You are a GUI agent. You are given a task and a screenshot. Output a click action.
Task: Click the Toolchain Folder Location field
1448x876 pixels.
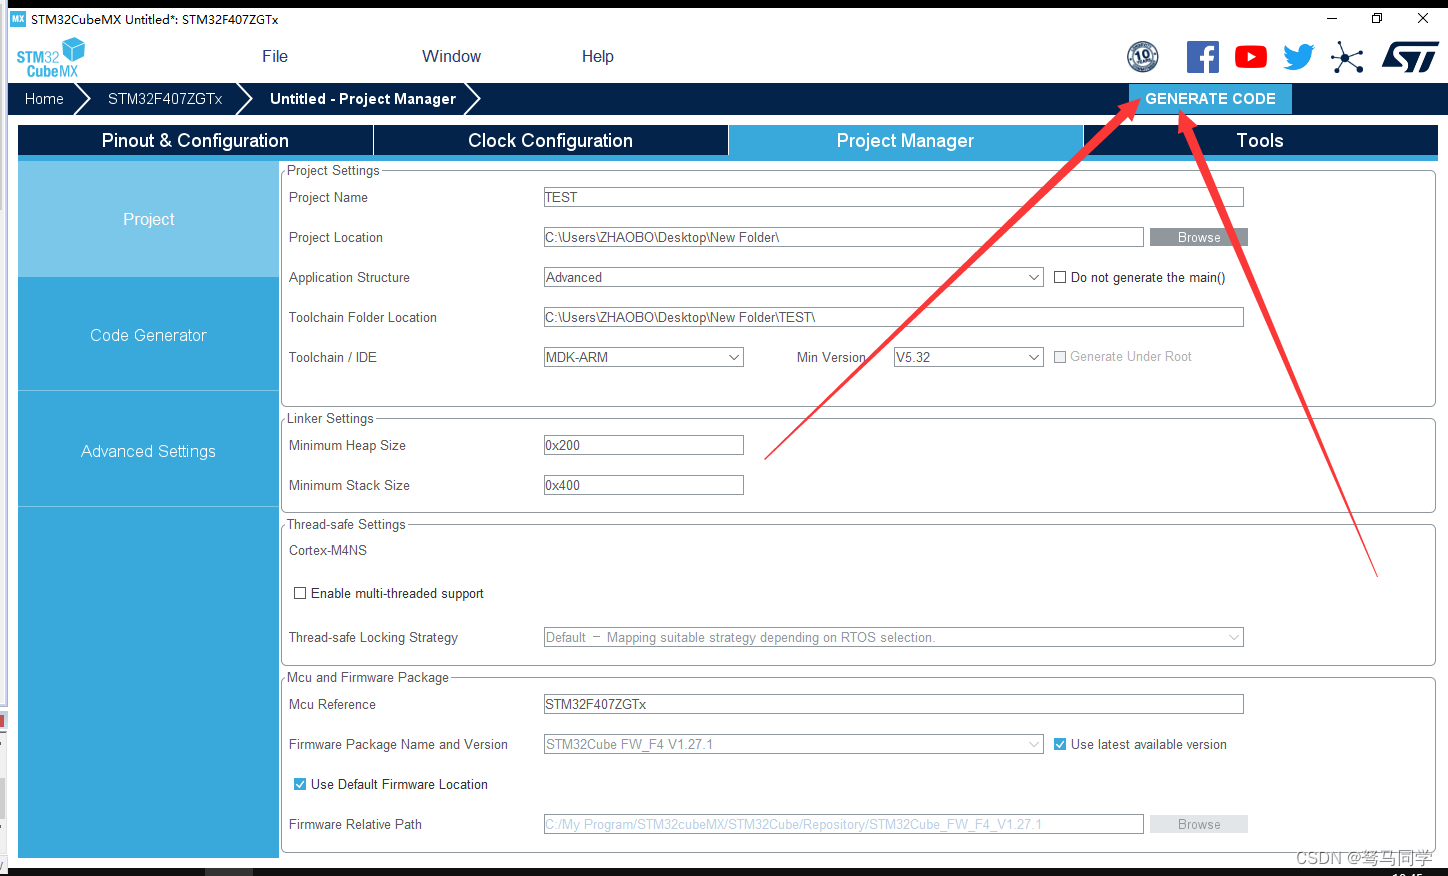tap(894, 317)
